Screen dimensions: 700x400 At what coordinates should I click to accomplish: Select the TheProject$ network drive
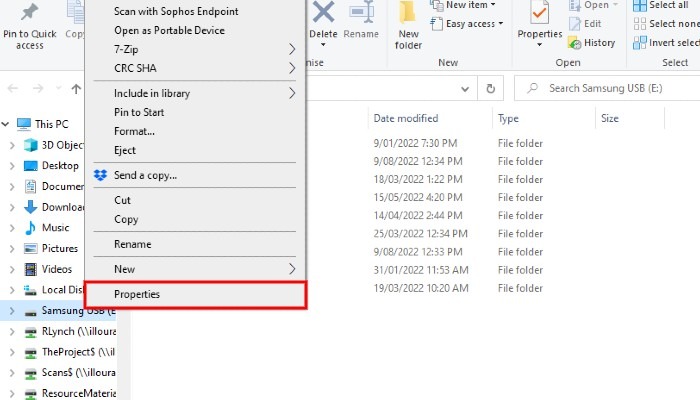(x=70, y=352)
